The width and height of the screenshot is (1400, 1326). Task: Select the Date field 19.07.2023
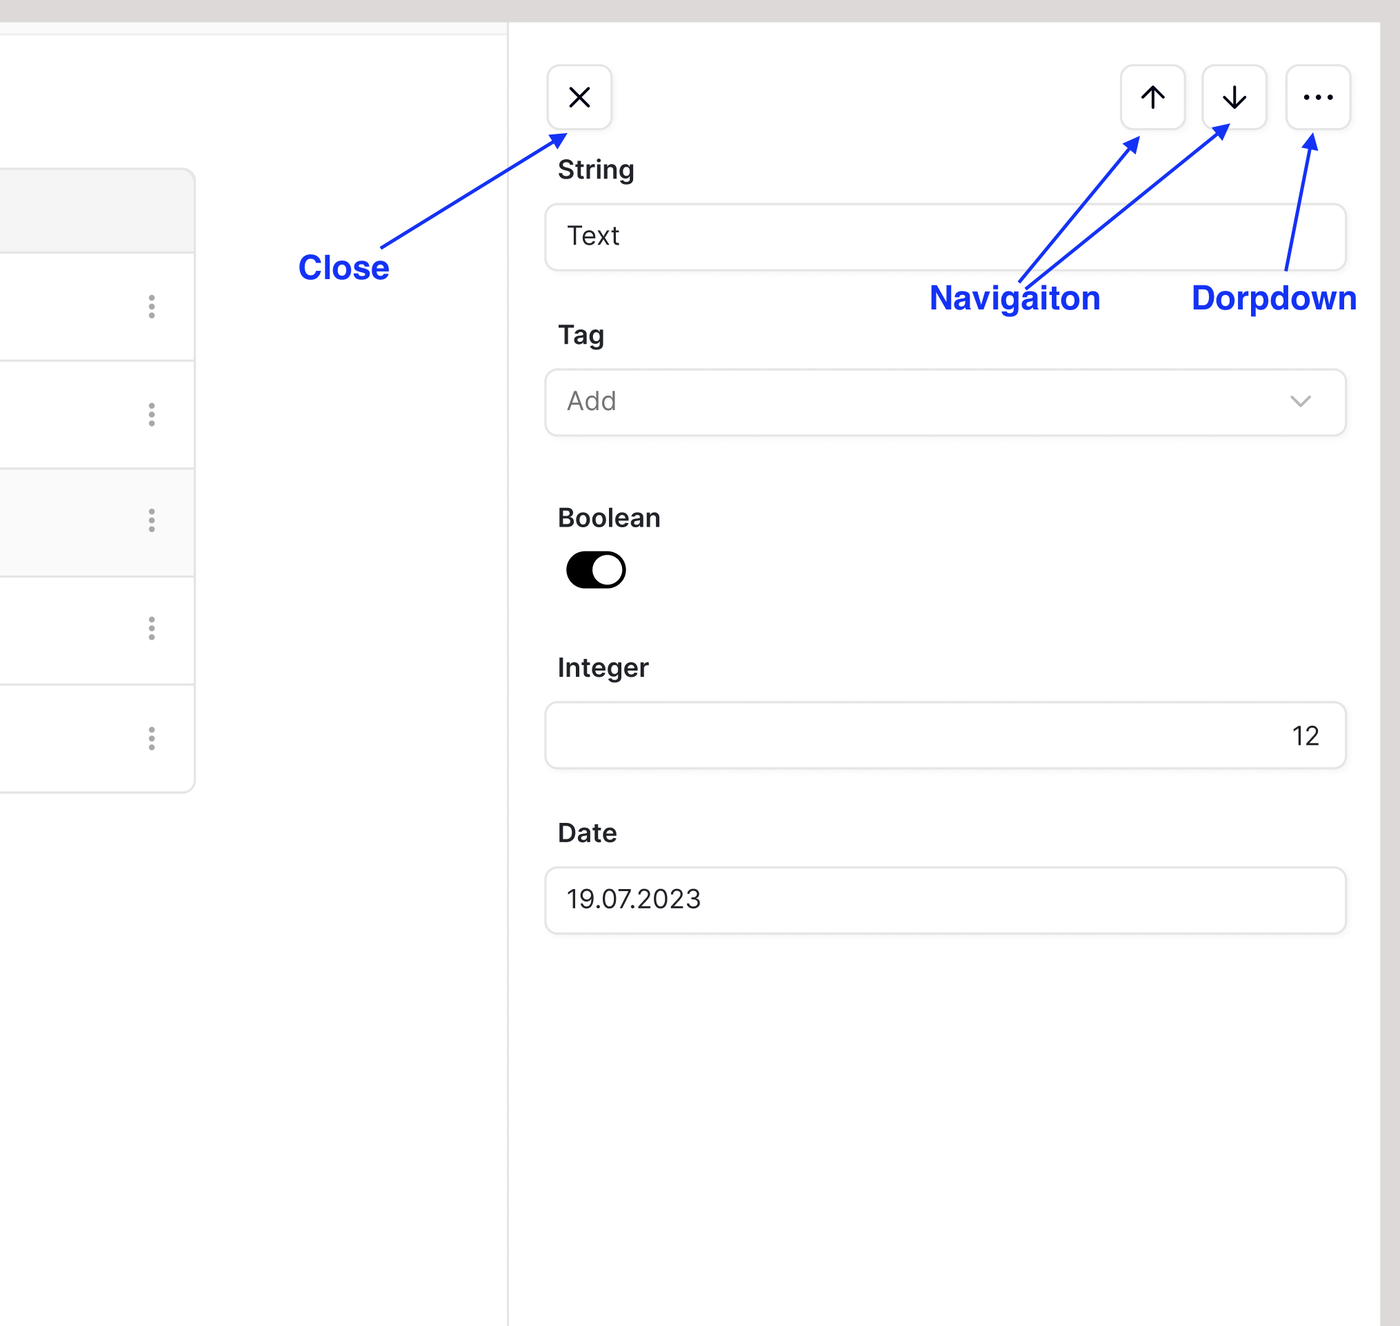[x=945, y=900]
